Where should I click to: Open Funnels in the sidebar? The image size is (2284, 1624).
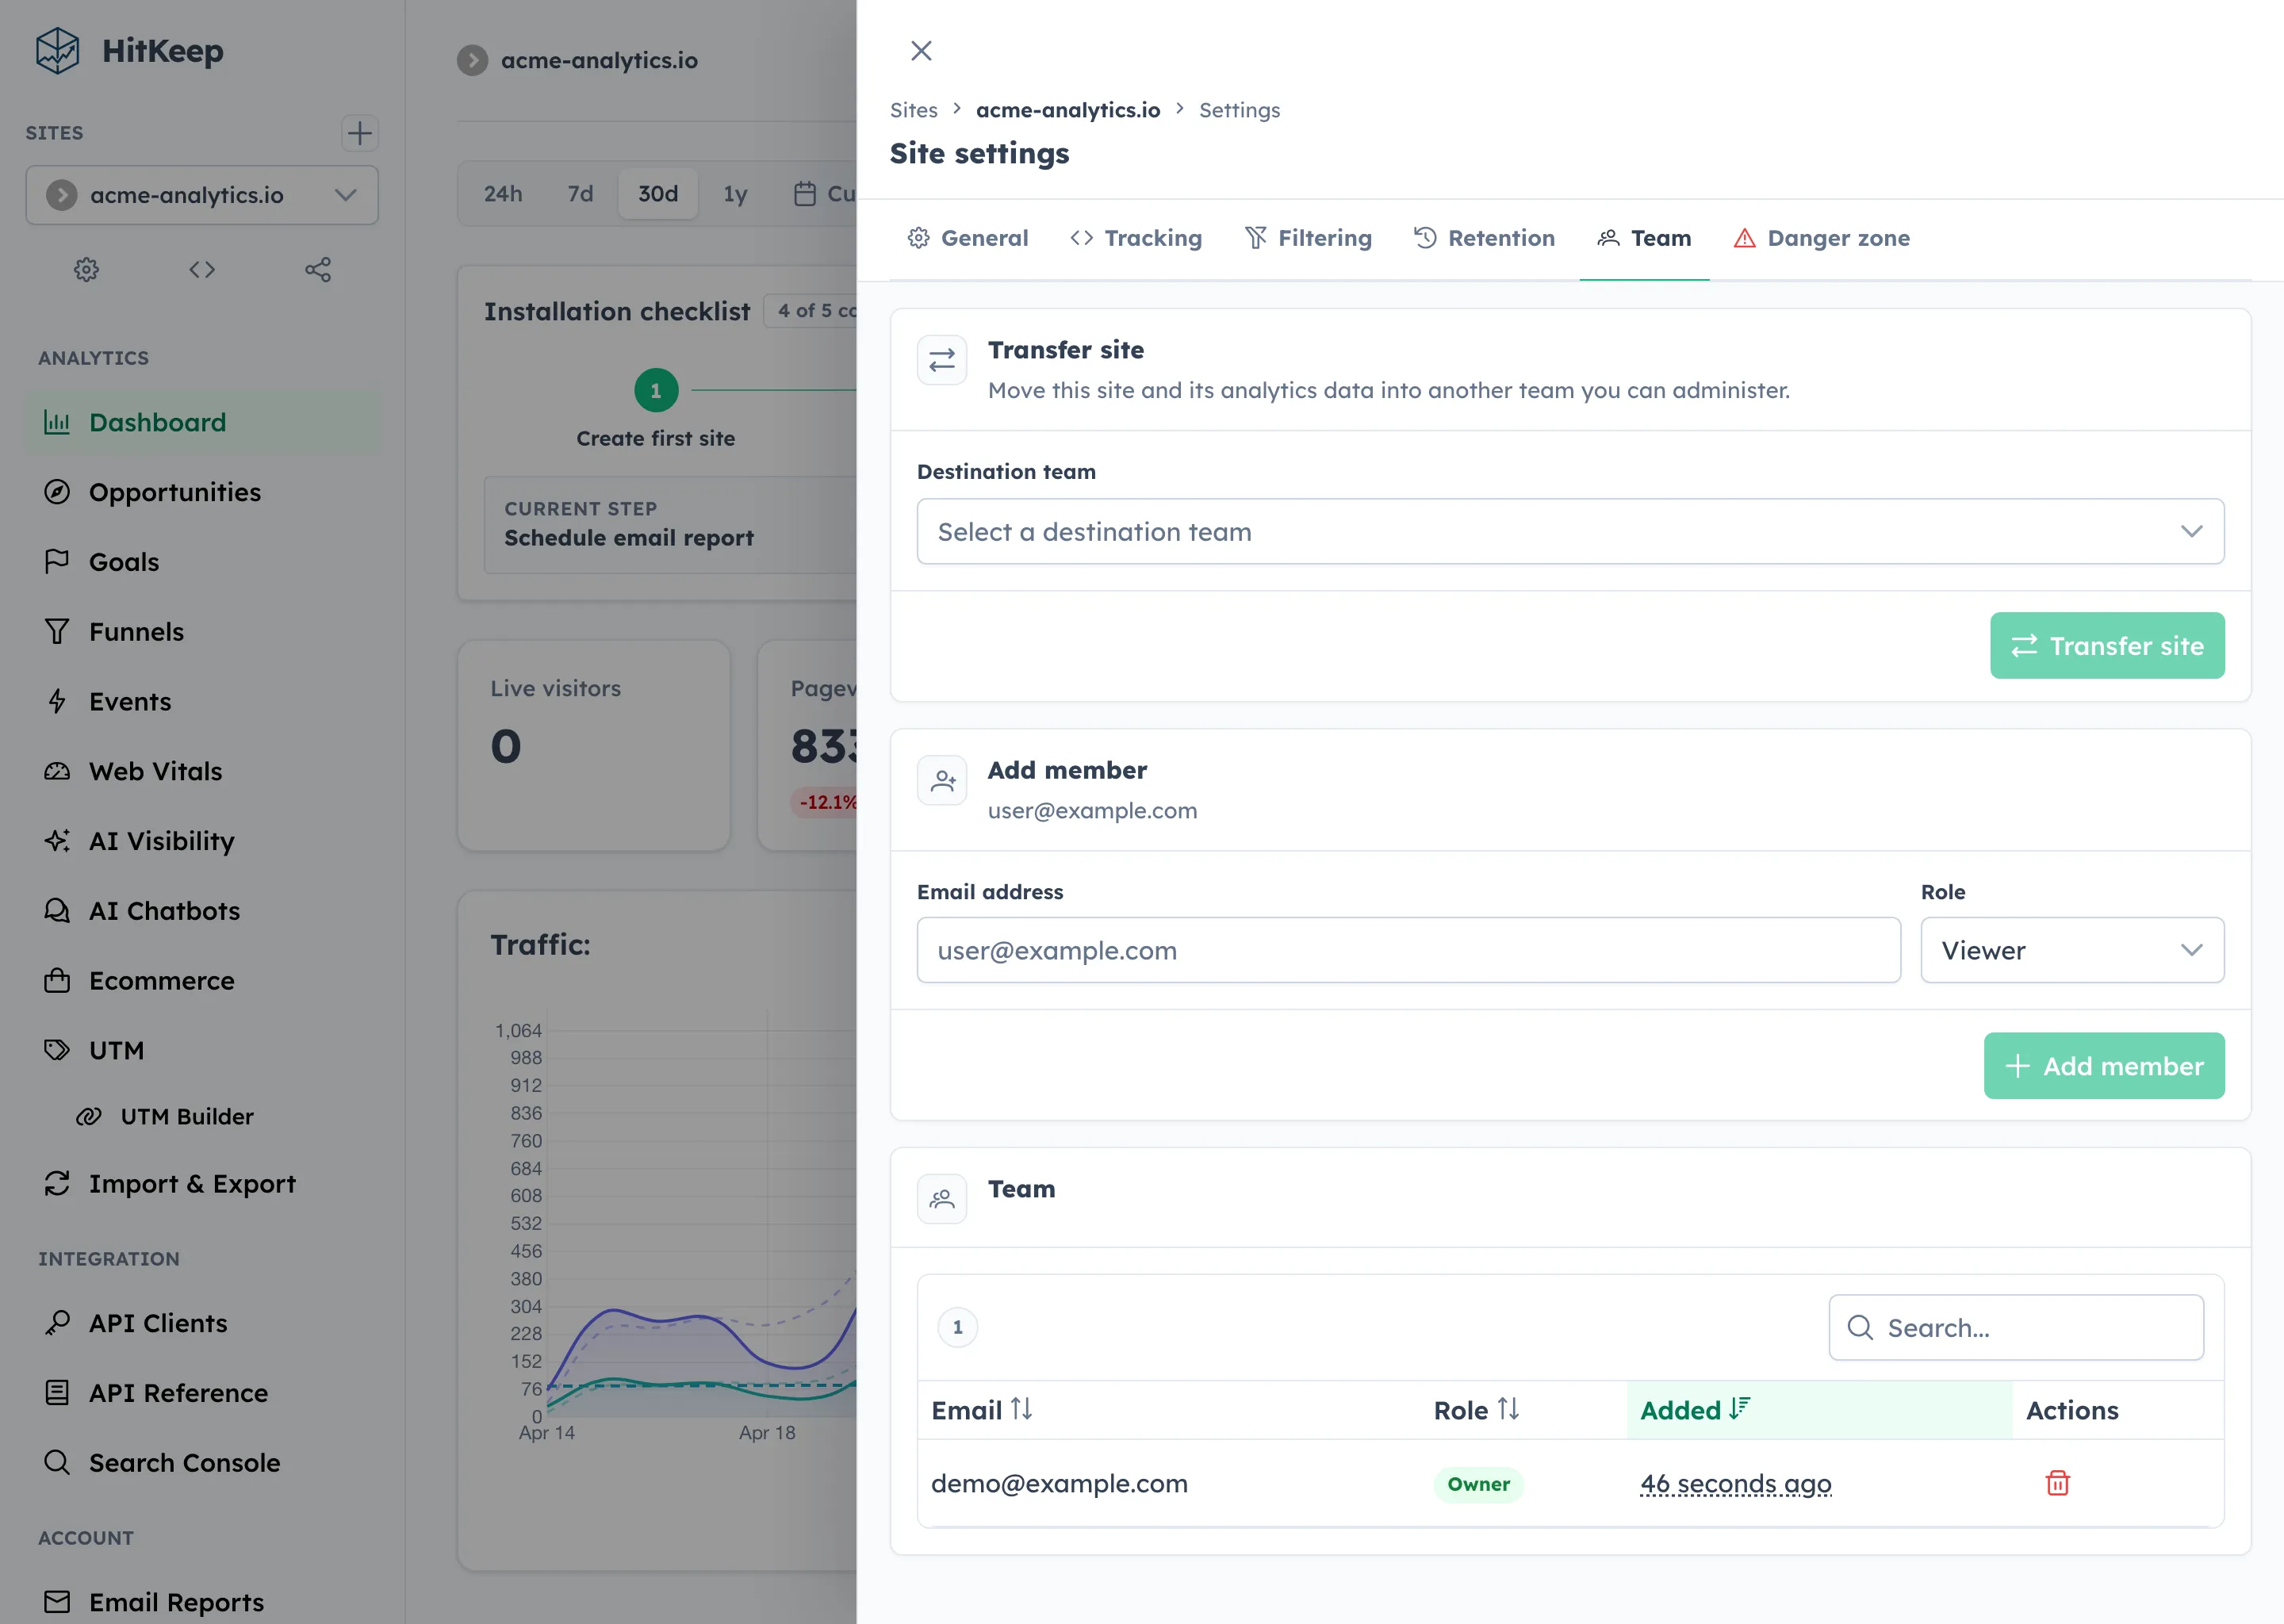(202, 632)
